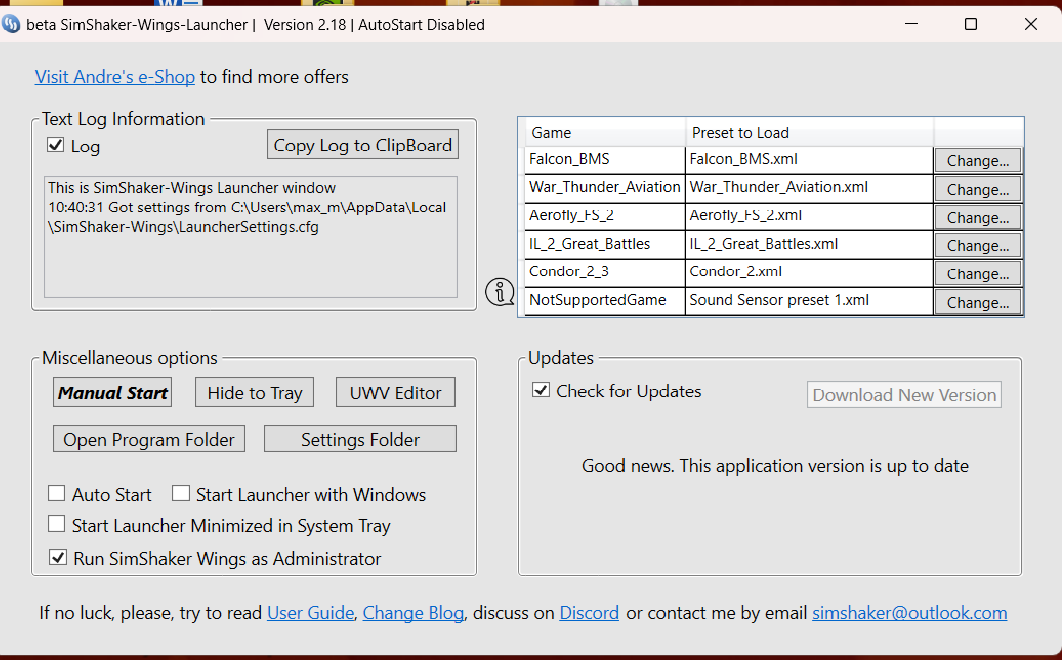Image resolution: width=1062 pixels, height=671 pixels.
Task: Minimize the SimShaker launcher window
Action: pyautogui.click(x=912, y=24)
